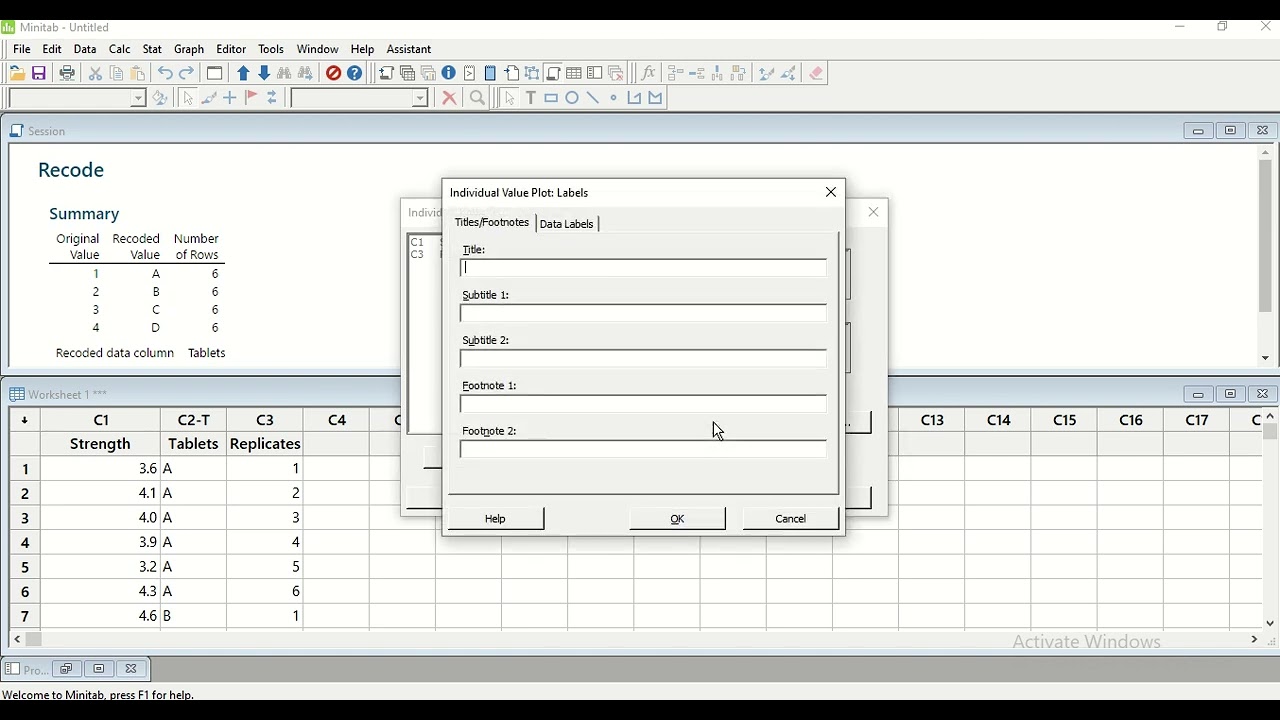
Task: Select the C1 column header
Action: 101,420
